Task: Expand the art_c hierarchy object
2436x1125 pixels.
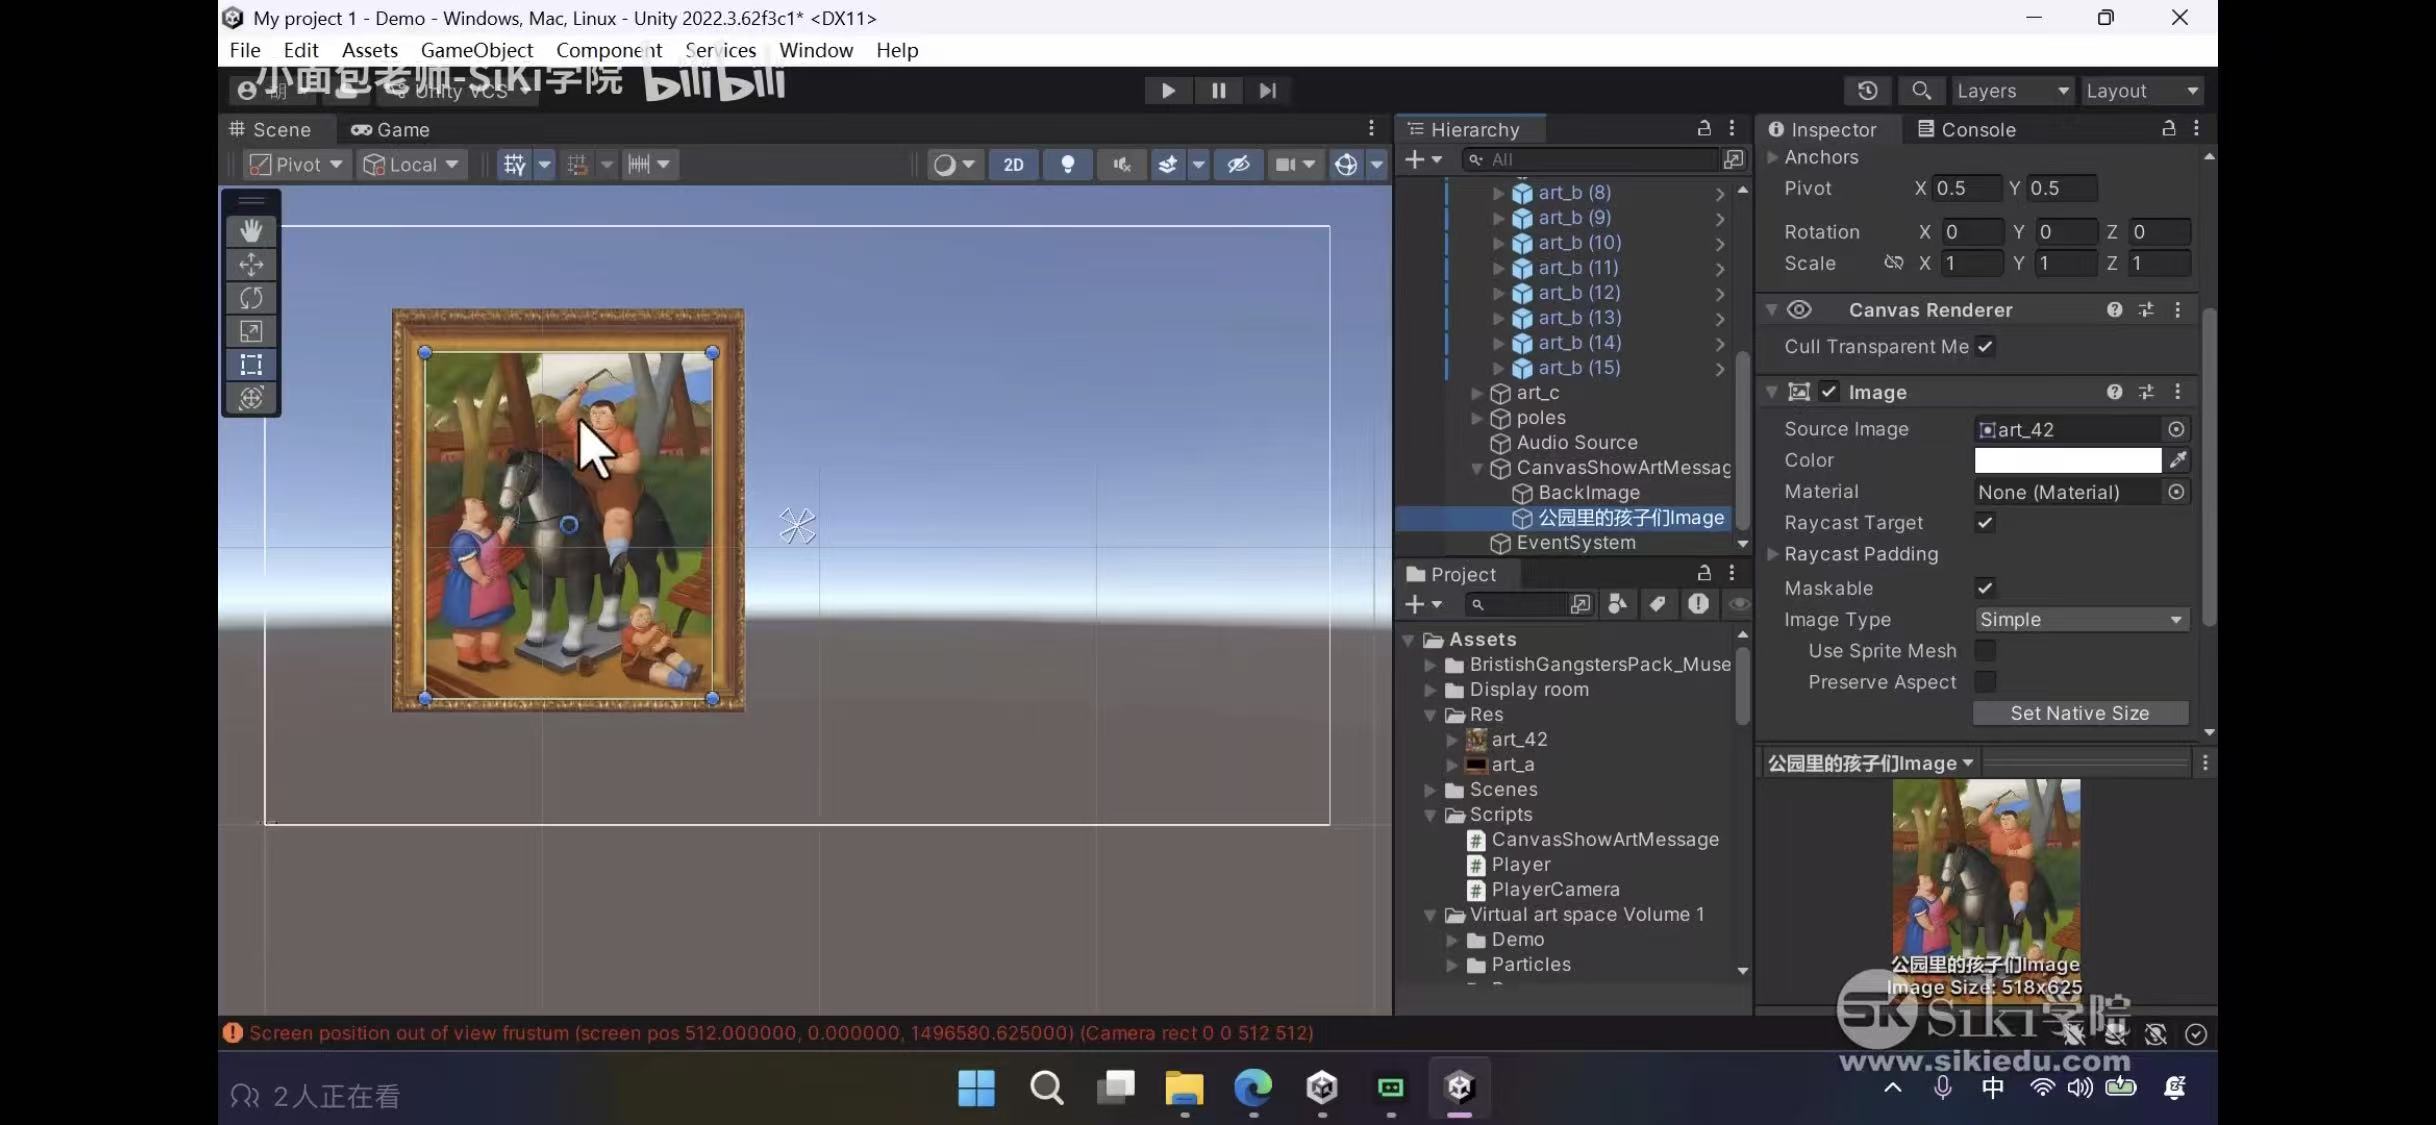Action: tap(1476, 393)
